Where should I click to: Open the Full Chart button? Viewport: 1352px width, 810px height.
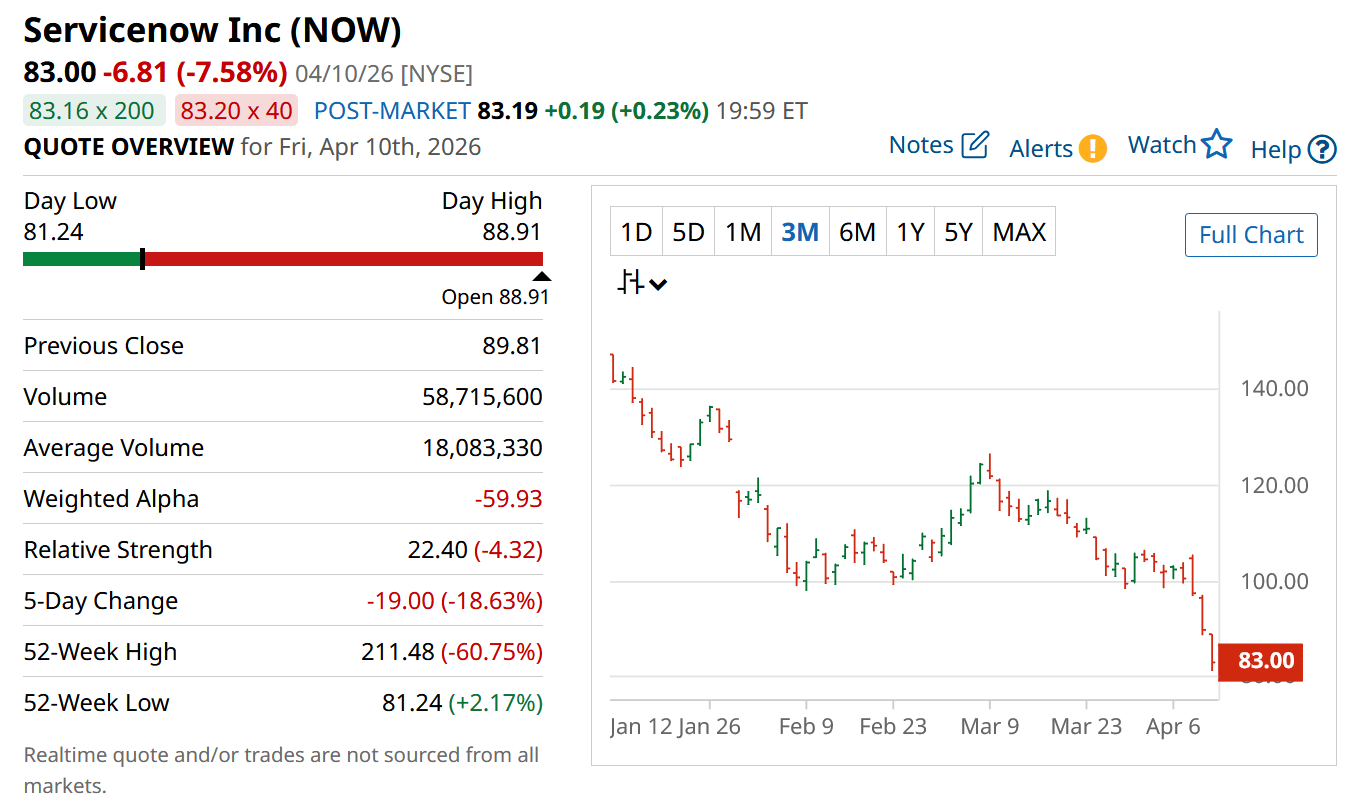[x=1251, y=235]
